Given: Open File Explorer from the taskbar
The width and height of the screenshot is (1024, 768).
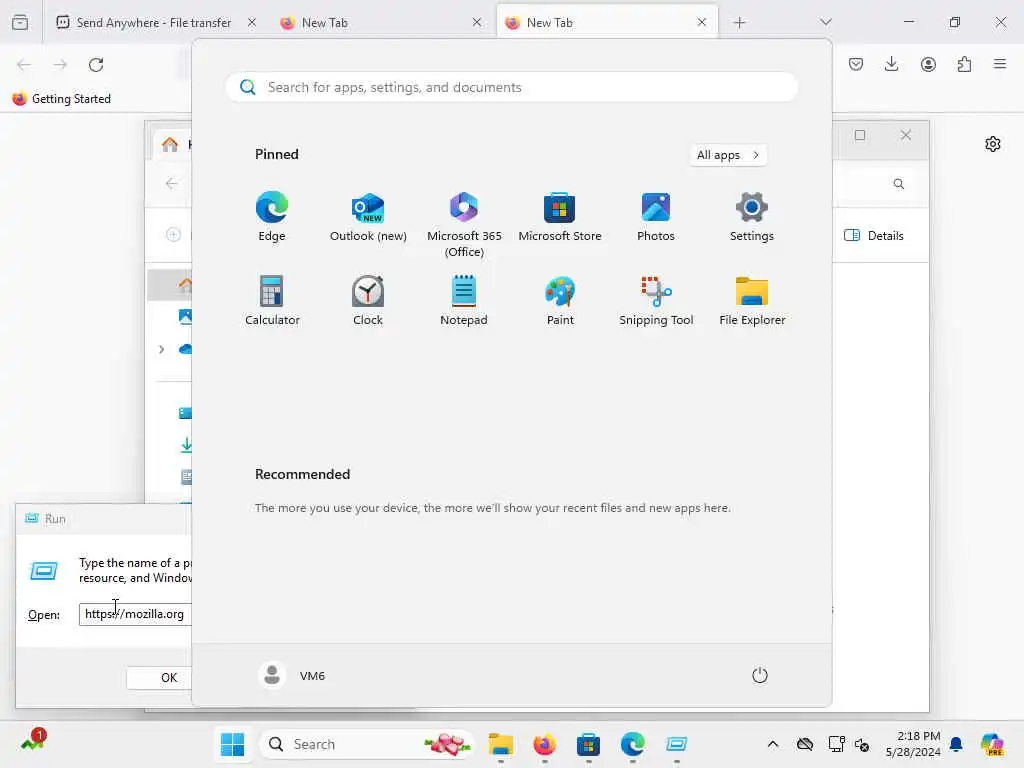Looking at the screenshot, I should click(501, 744).
